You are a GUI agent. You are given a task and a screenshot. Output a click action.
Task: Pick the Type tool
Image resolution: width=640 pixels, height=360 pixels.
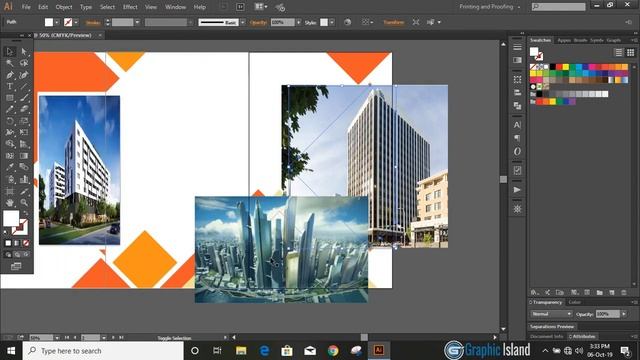point(10,86)
